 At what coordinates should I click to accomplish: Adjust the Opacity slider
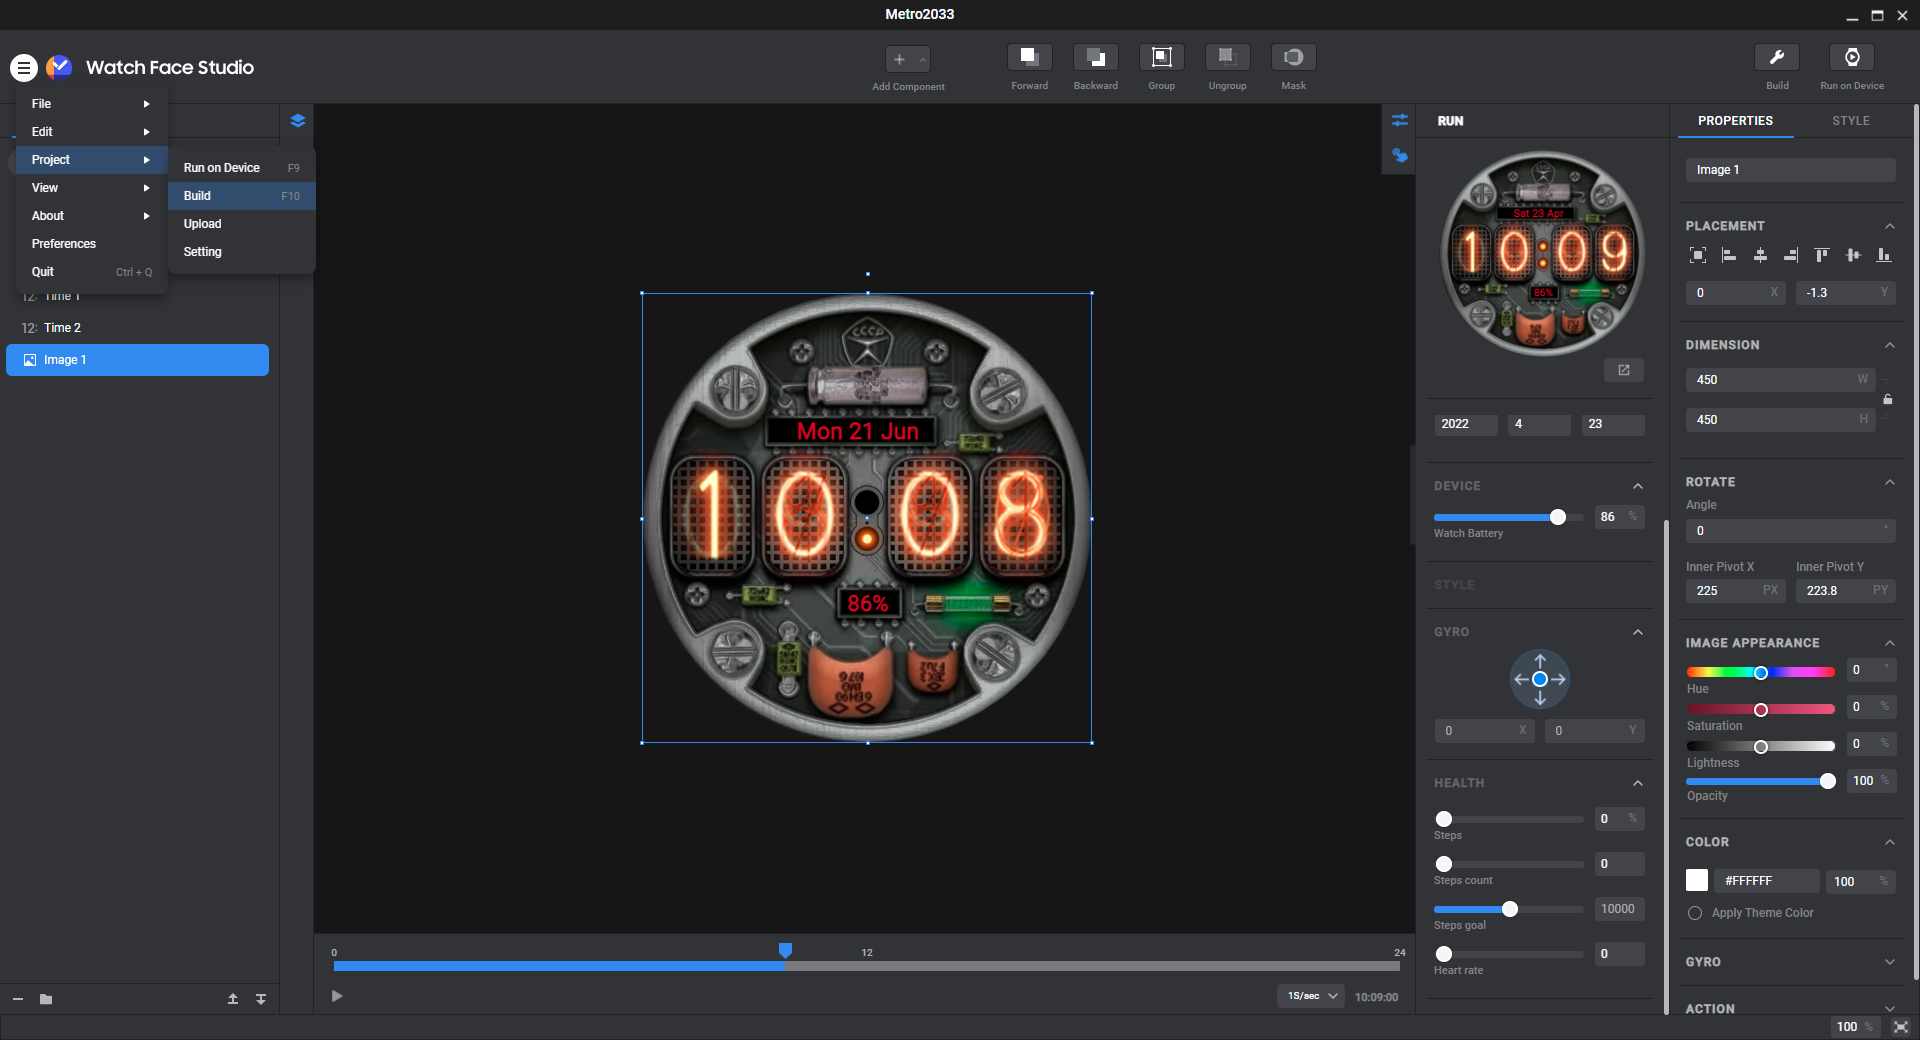1827,781
